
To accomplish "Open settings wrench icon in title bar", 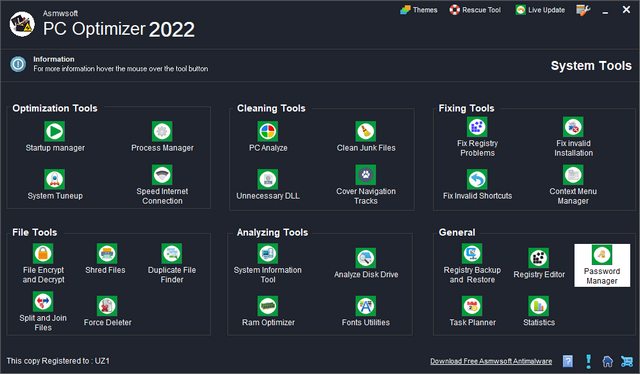I will point(583,10).
